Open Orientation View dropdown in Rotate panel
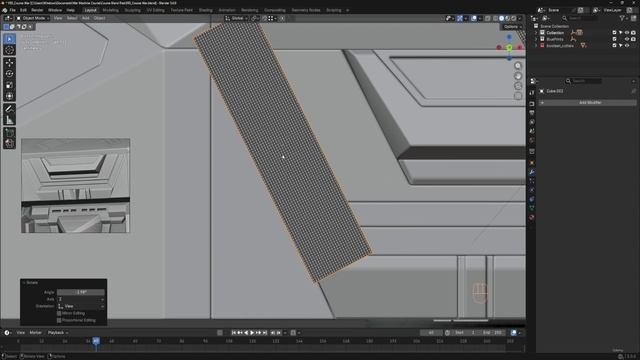This screenshot has width=640, height=360. click(x=81, y=306)
